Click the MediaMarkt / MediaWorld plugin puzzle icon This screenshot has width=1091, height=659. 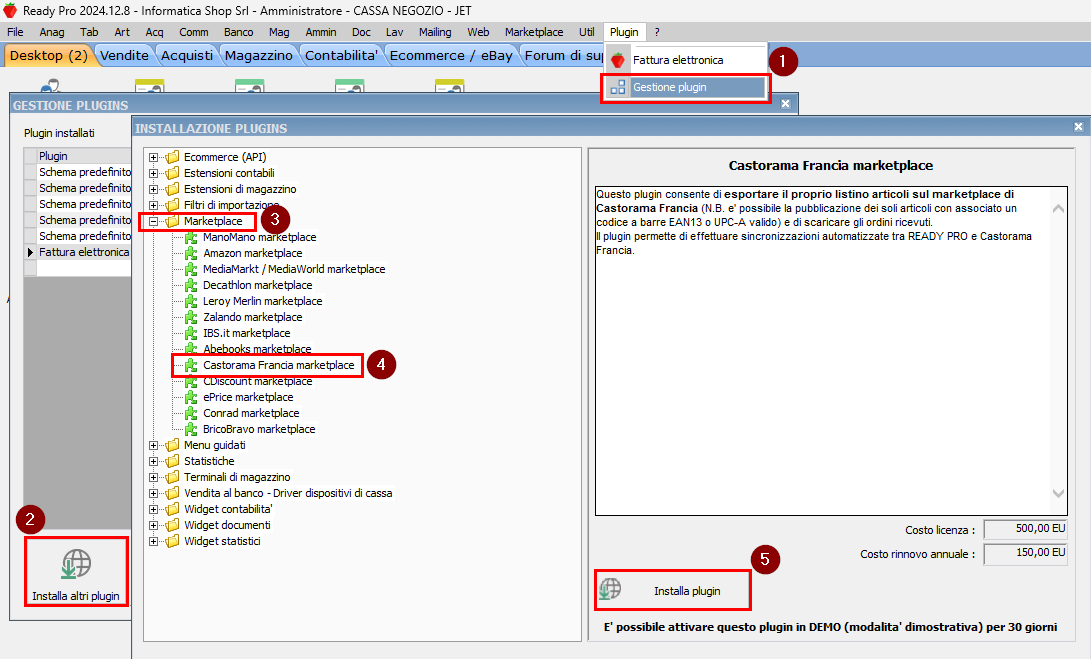coord(191,269)
